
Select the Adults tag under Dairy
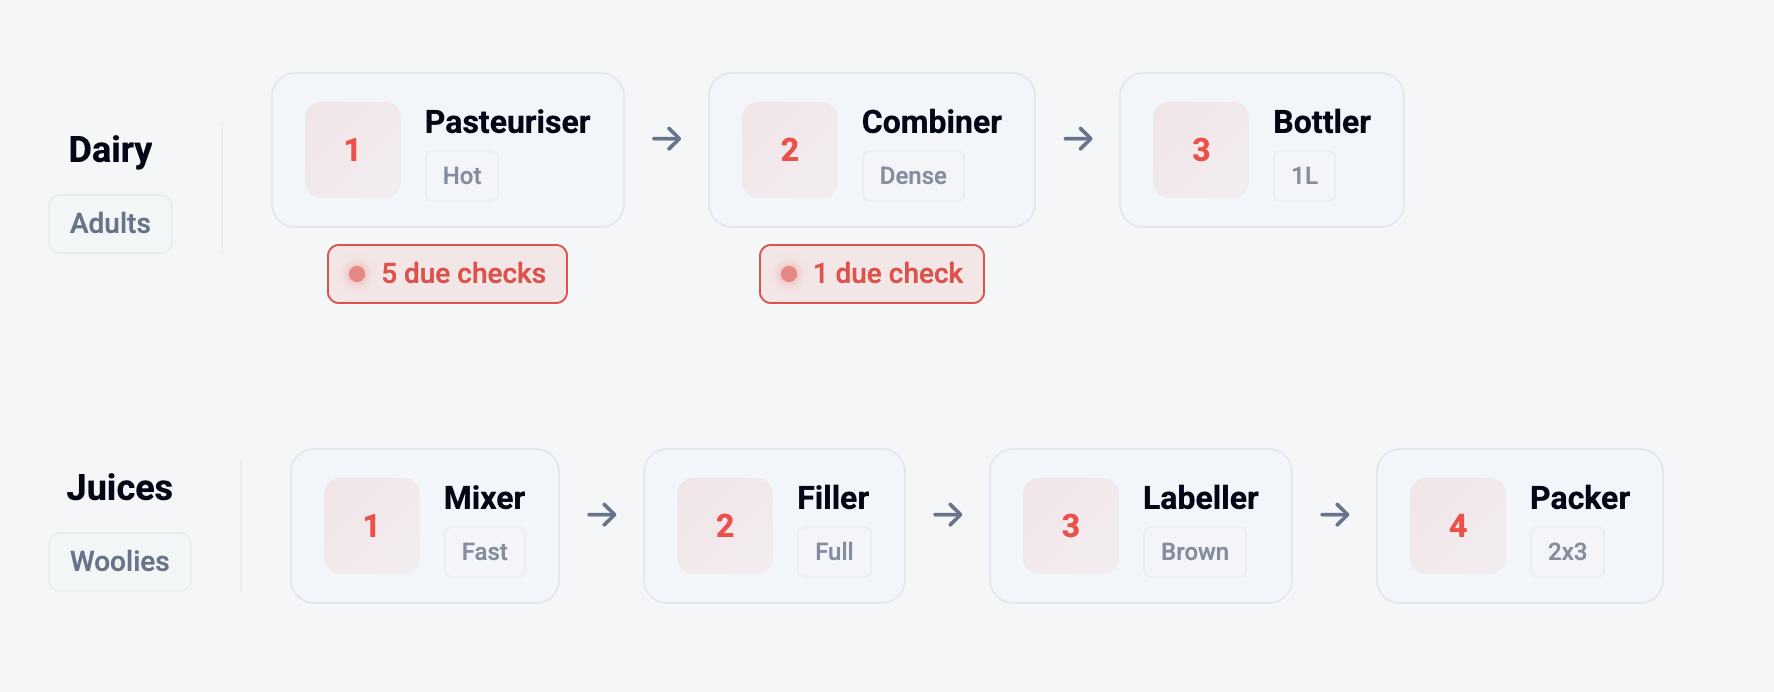[x=110, y=224]
